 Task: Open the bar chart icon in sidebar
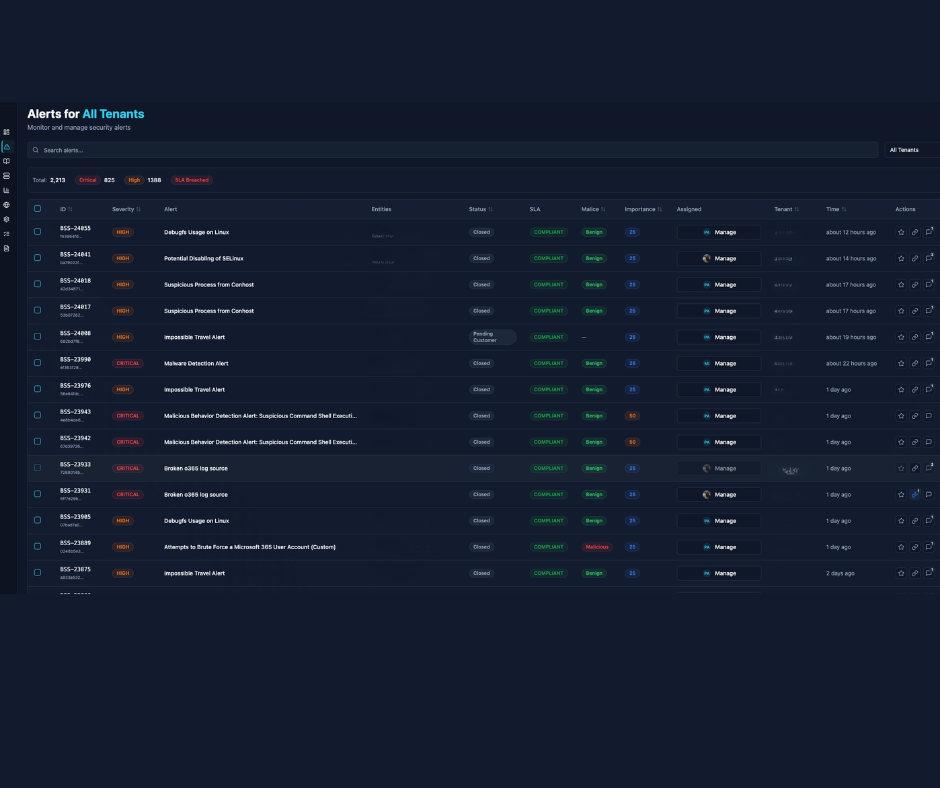[6, 190]
